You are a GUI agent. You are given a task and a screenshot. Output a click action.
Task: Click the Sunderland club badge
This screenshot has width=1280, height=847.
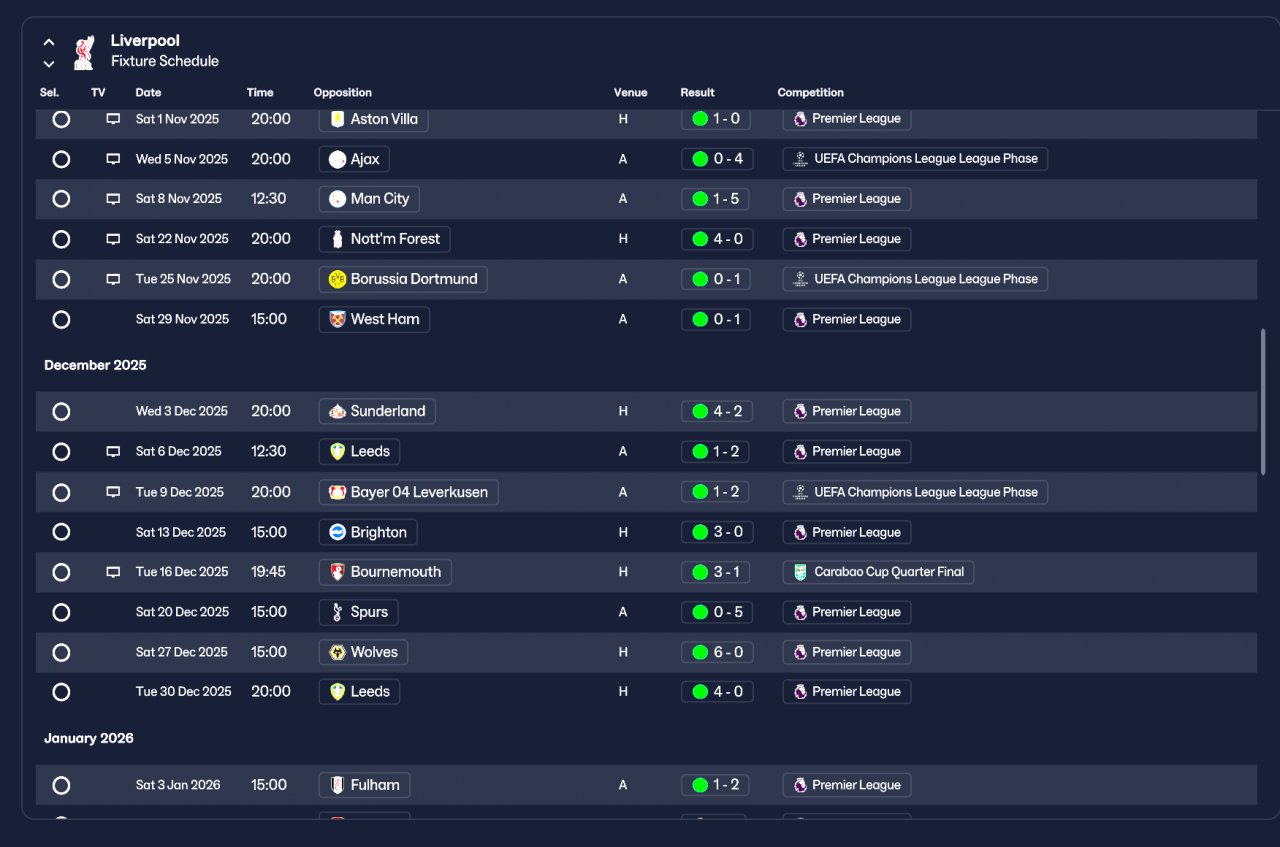tap(337, 411)
